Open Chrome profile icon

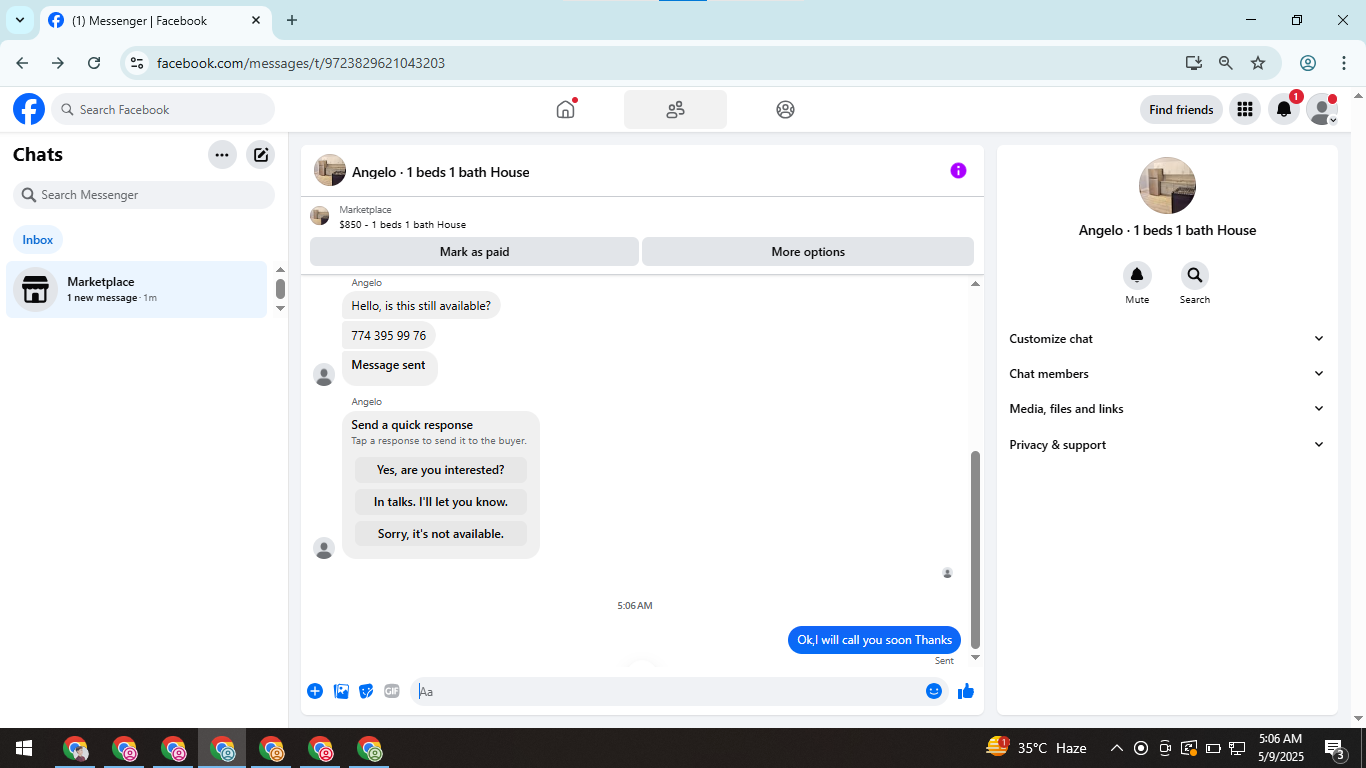point(1308,63)
